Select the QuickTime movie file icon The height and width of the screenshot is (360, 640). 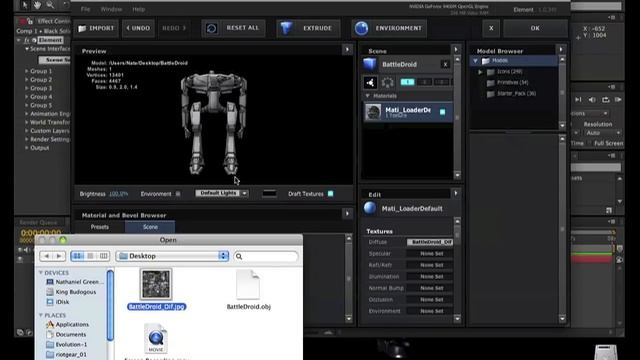point(156,338)
